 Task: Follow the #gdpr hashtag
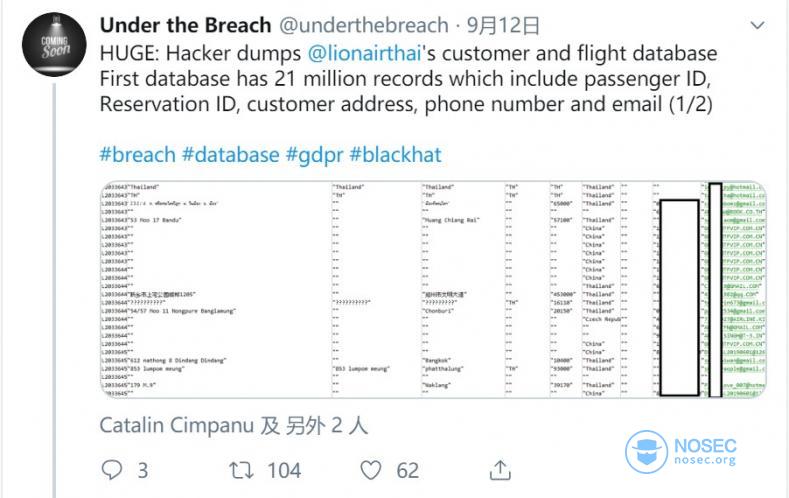pyautogui.click(x=314, y=155)
